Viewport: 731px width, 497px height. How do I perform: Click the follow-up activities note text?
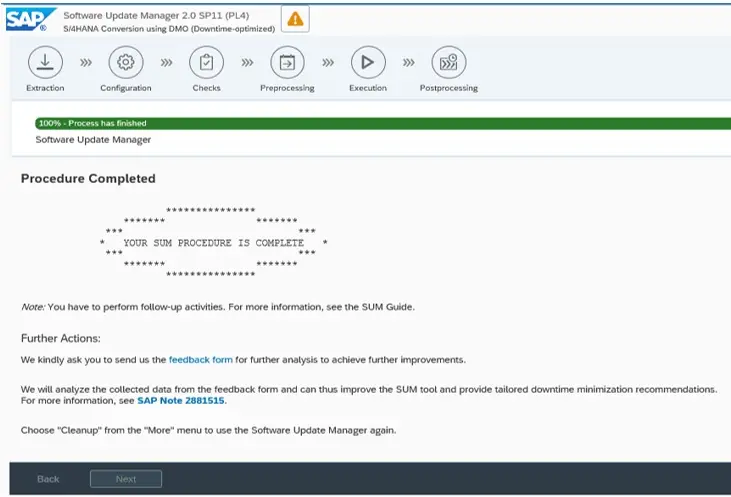(218, 307)
